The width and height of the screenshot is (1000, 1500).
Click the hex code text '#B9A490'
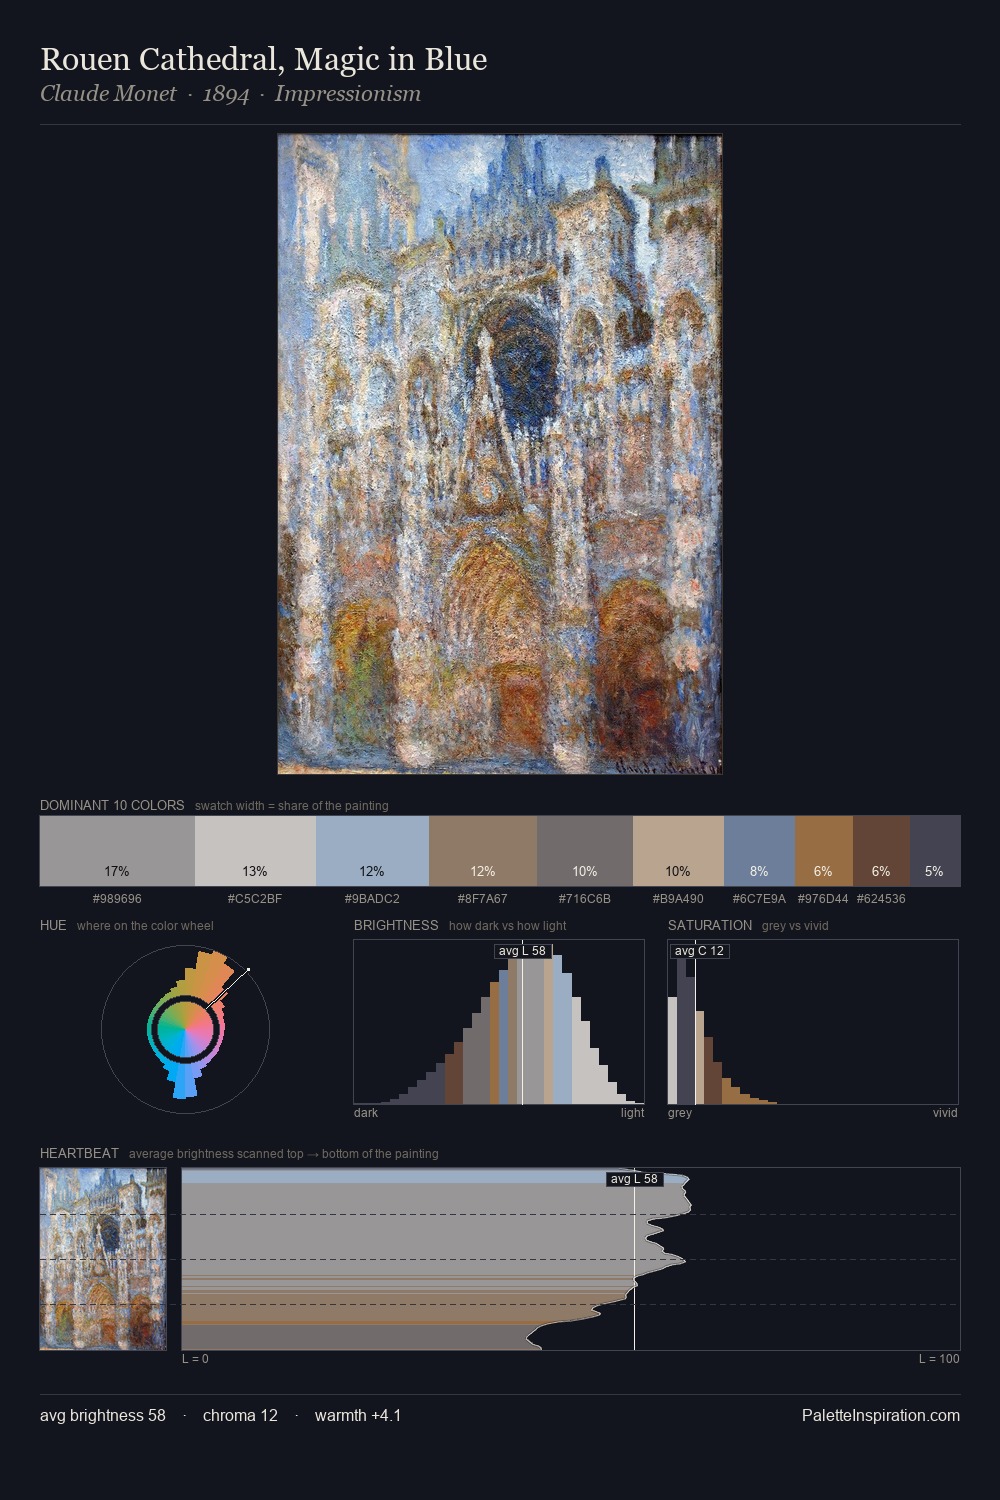click(678, 898)
